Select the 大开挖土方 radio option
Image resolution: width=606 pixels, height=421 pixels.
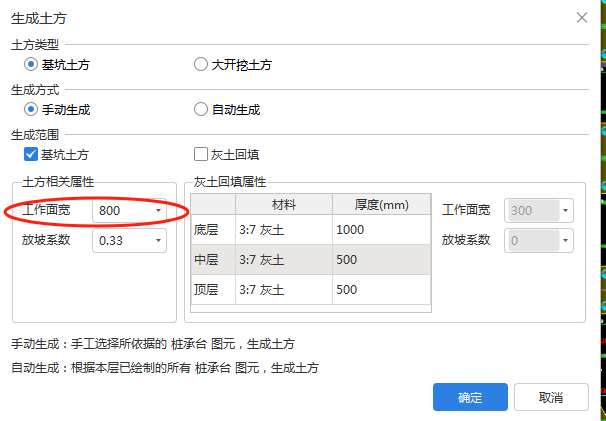tap(201, 65)
